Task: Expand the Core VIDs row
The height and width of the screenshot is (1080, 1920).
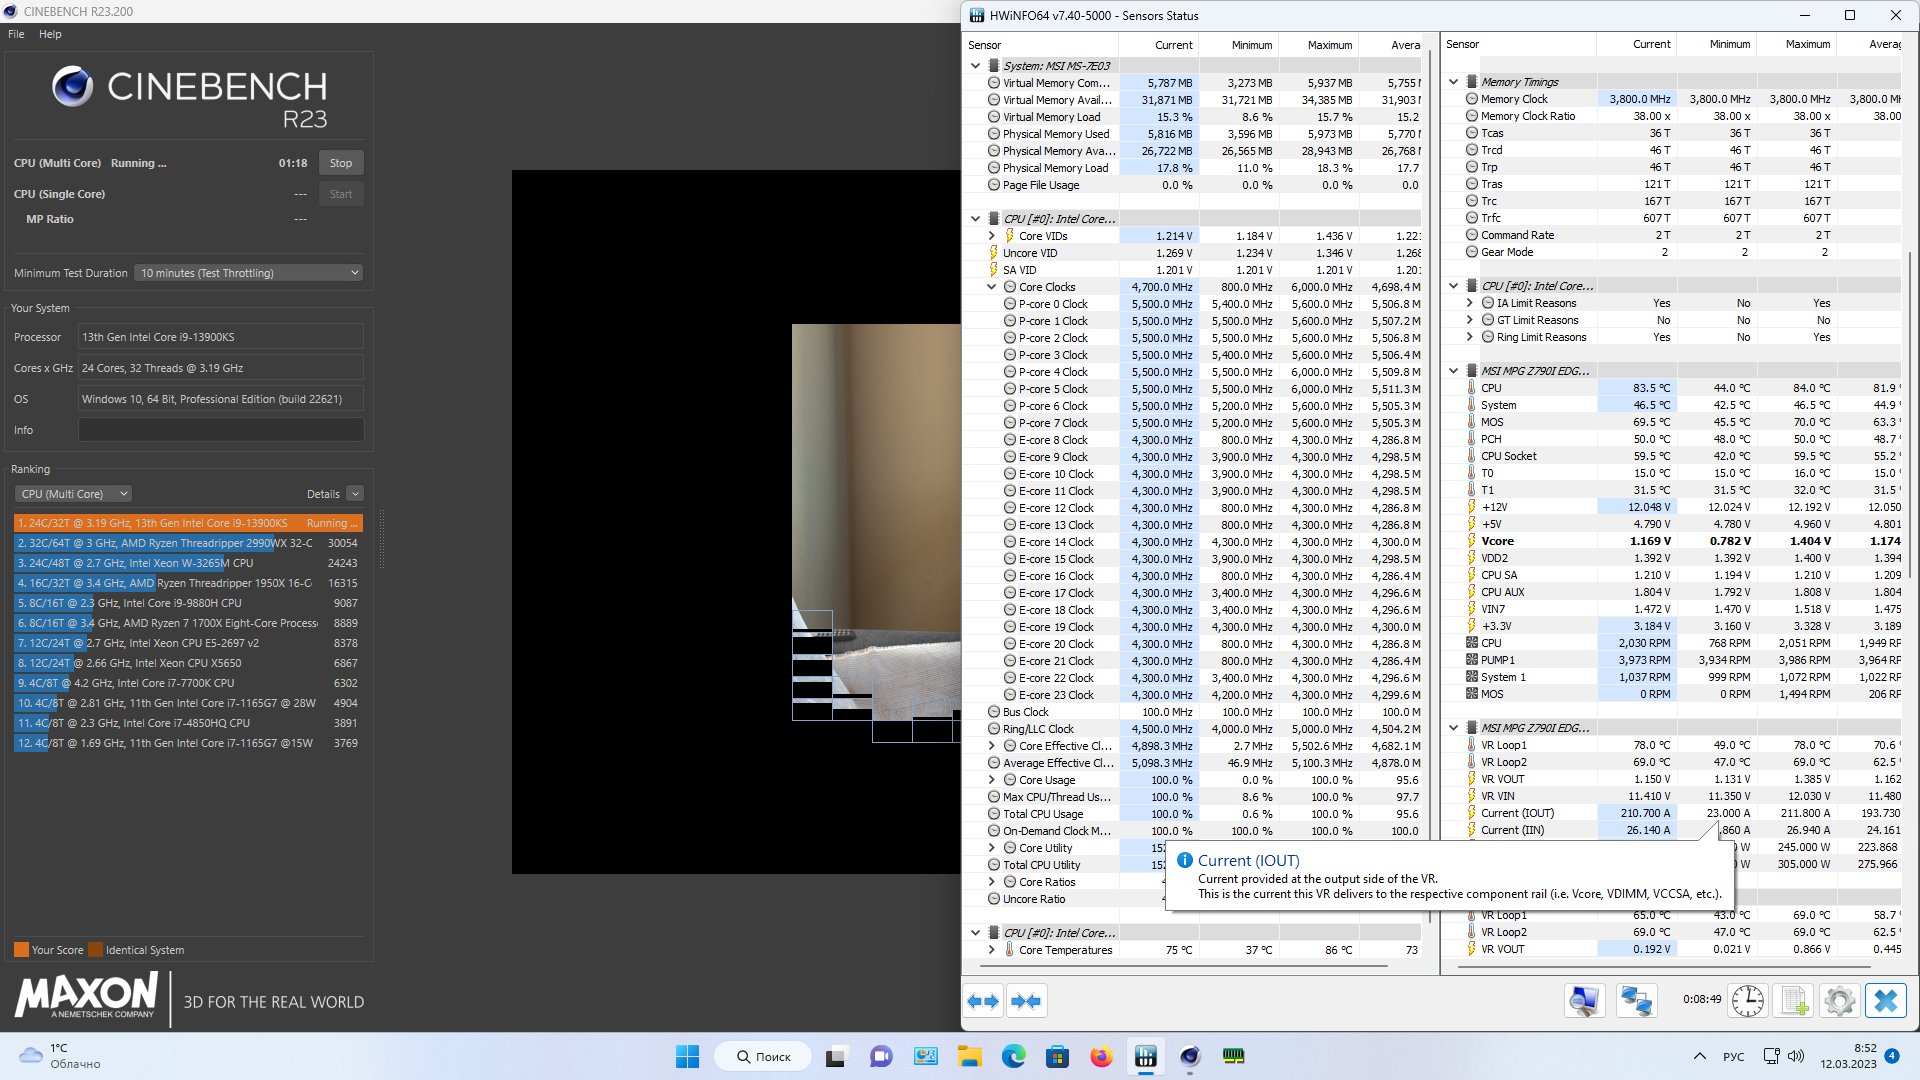Action: tap(991, 236)
